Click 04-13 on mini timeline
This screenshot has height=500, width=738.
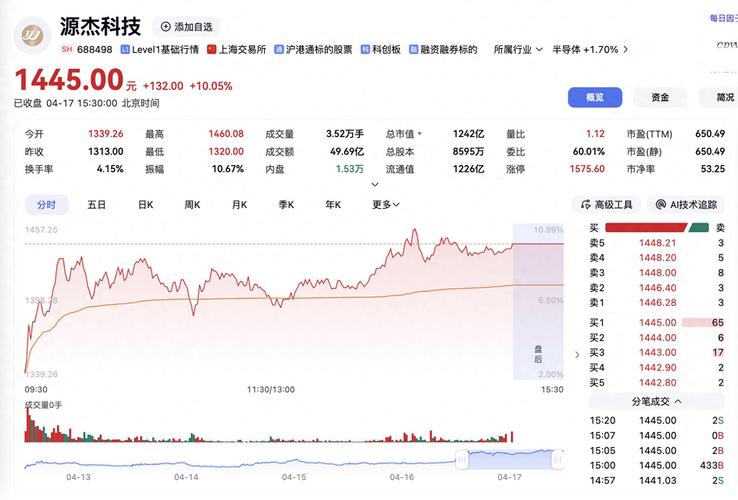coord(78,477)
